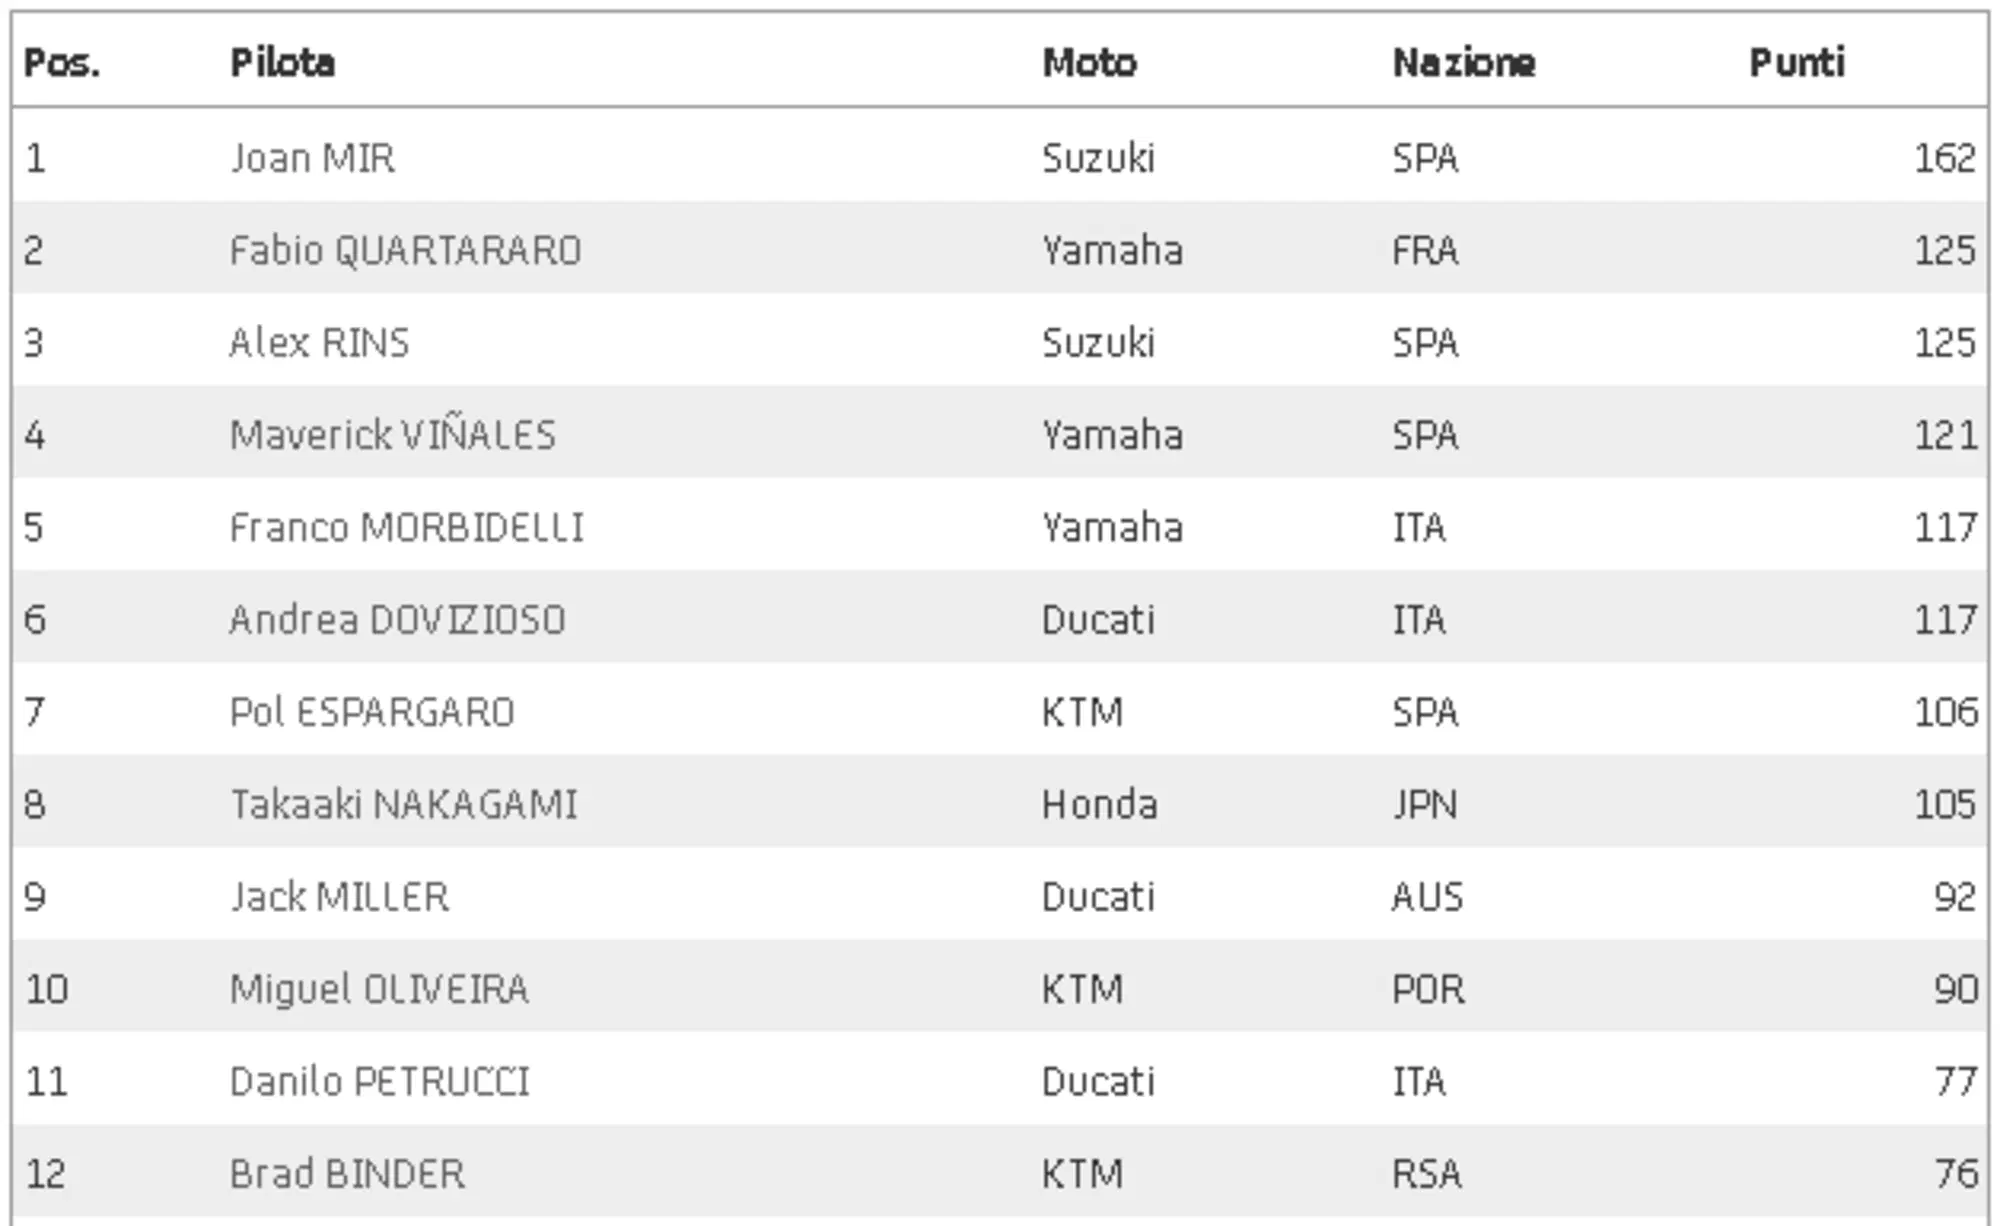
Task: Click Takaaki NAKAGAMI's name
Action: pyautogui.click(x=404, y=804)
